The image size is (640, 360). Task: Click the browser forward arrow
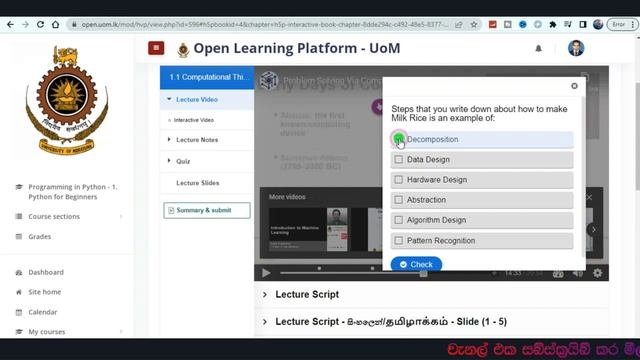[25, 24]
